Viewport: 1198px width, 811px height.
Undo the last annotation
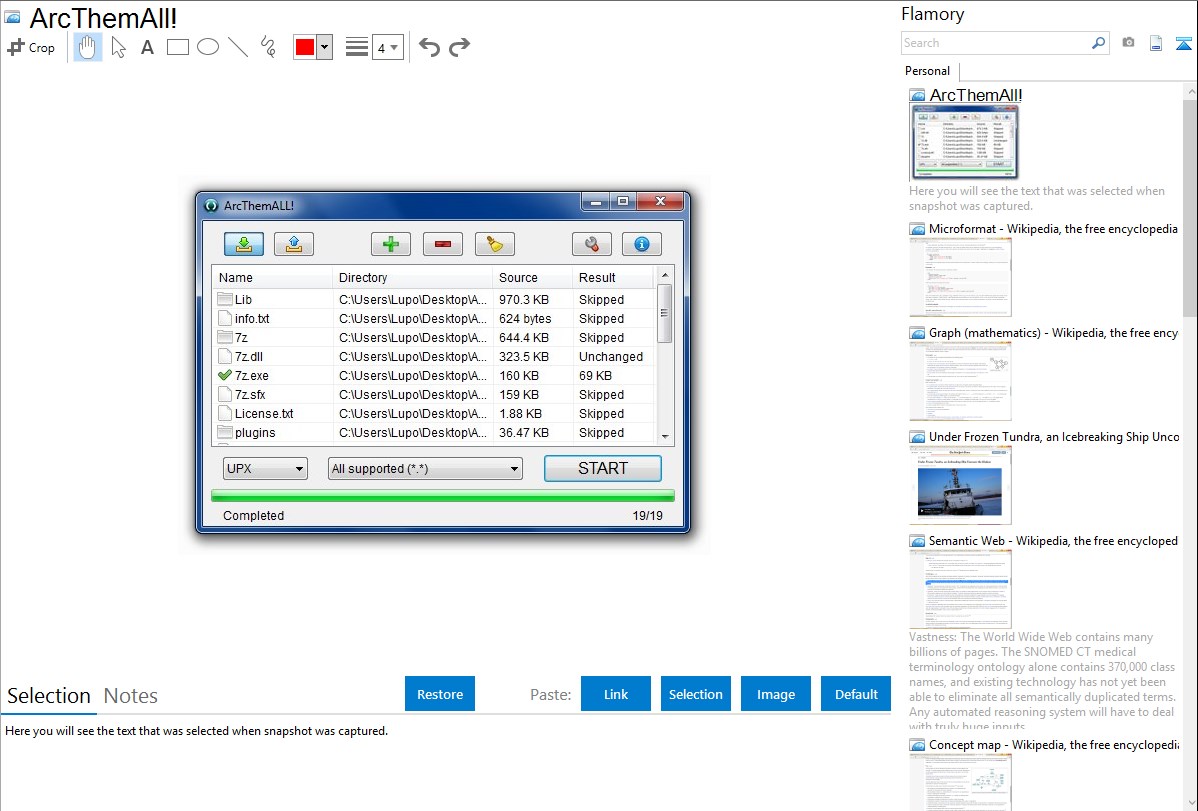[429, 47]
